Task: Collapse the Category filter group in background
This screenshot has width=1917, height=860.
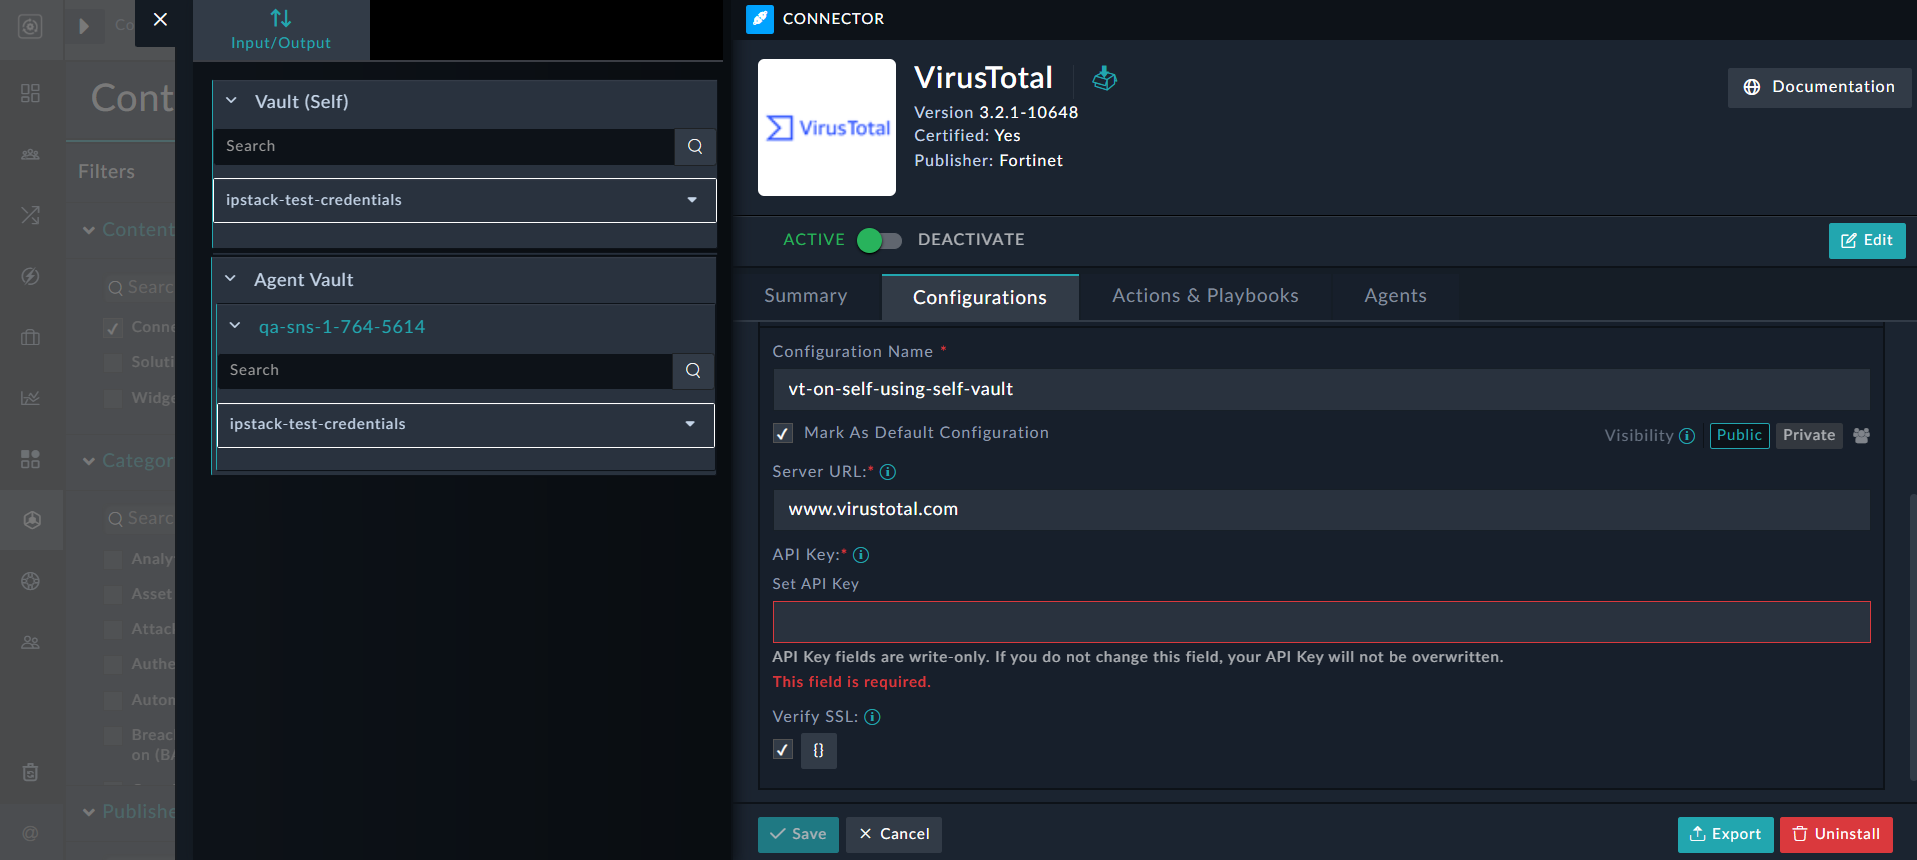Action: (x=89, y=461)
